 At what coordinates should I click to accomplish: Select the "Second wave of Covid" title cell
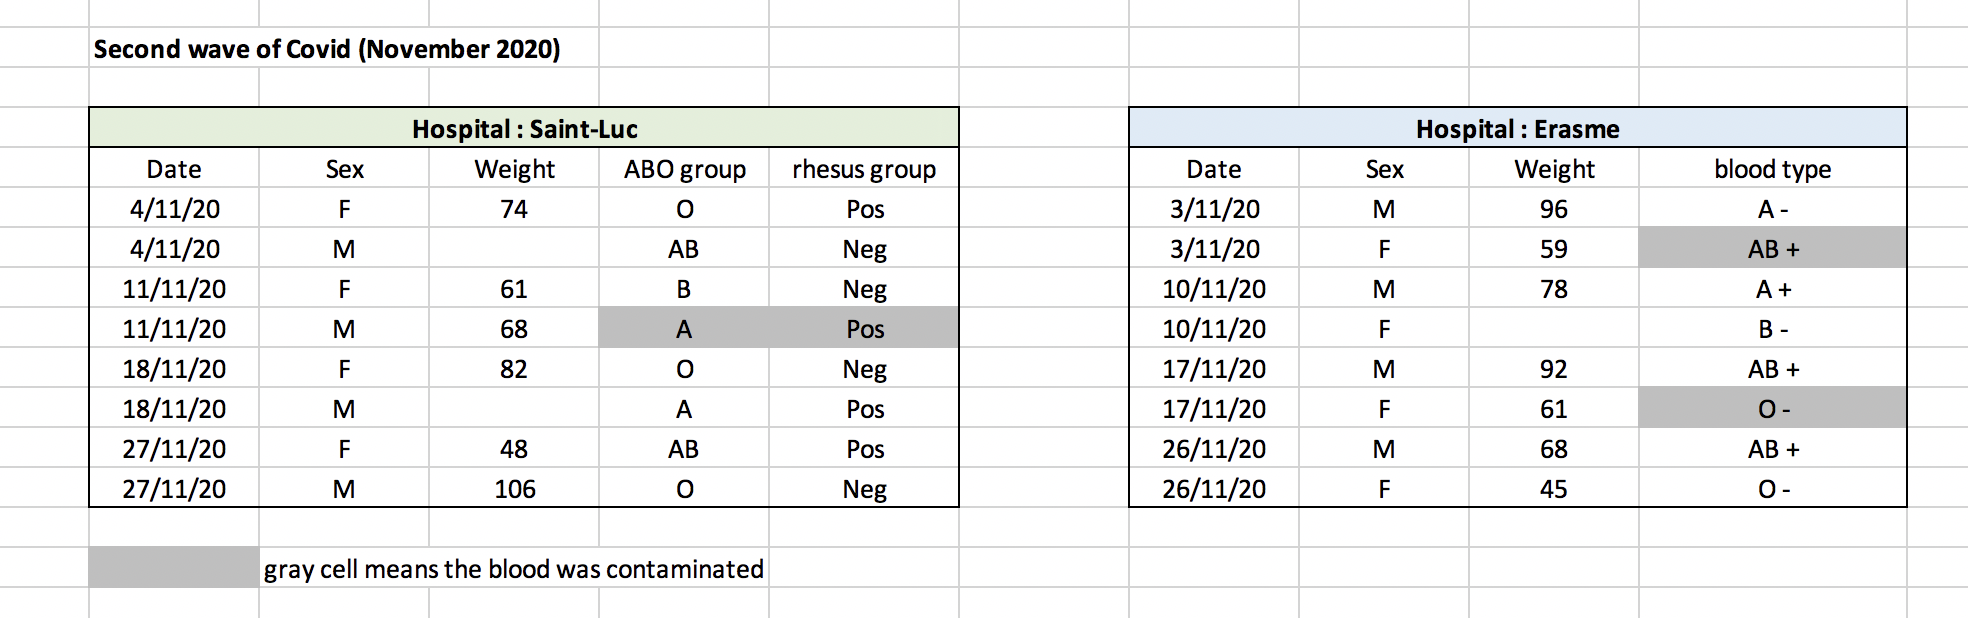(x=326, y=49)
